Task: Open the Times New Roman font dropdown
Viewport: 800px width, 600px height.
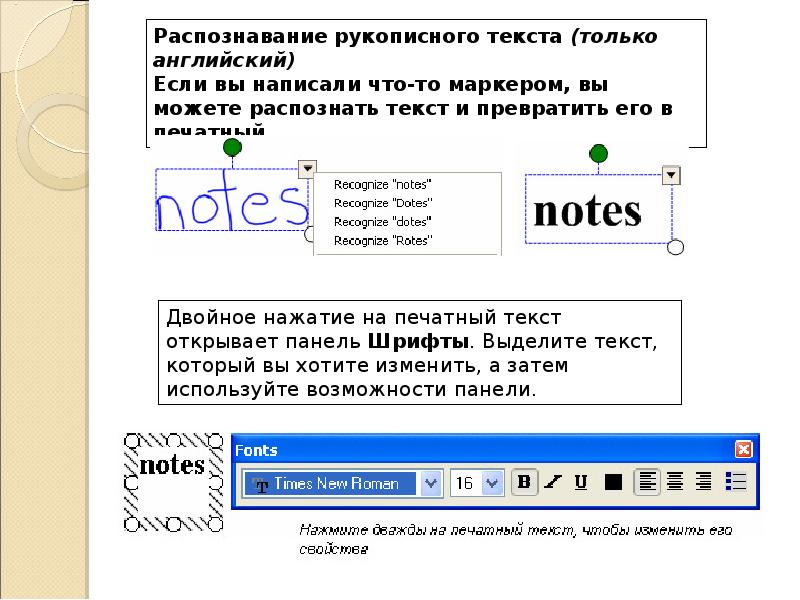Action: click(431, 484)
